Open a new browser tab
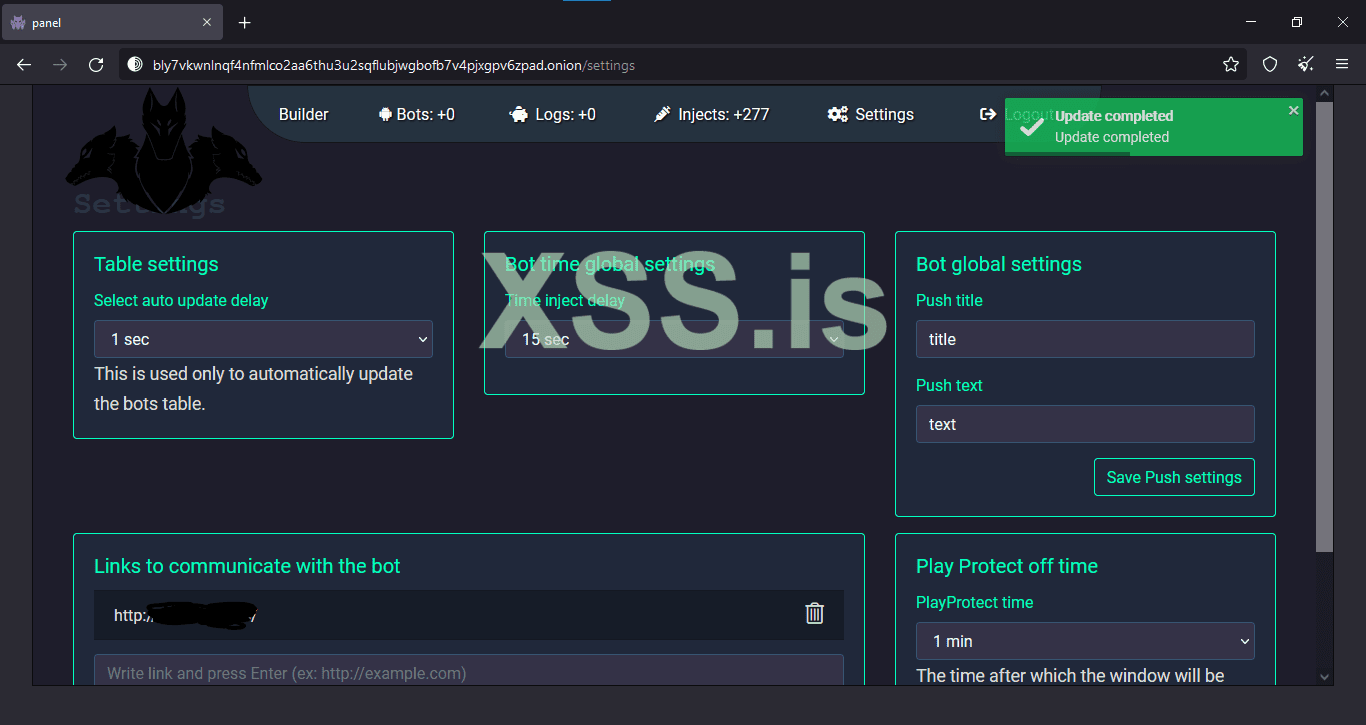Screen dimensions: 1366x725 tap(245, 22)
